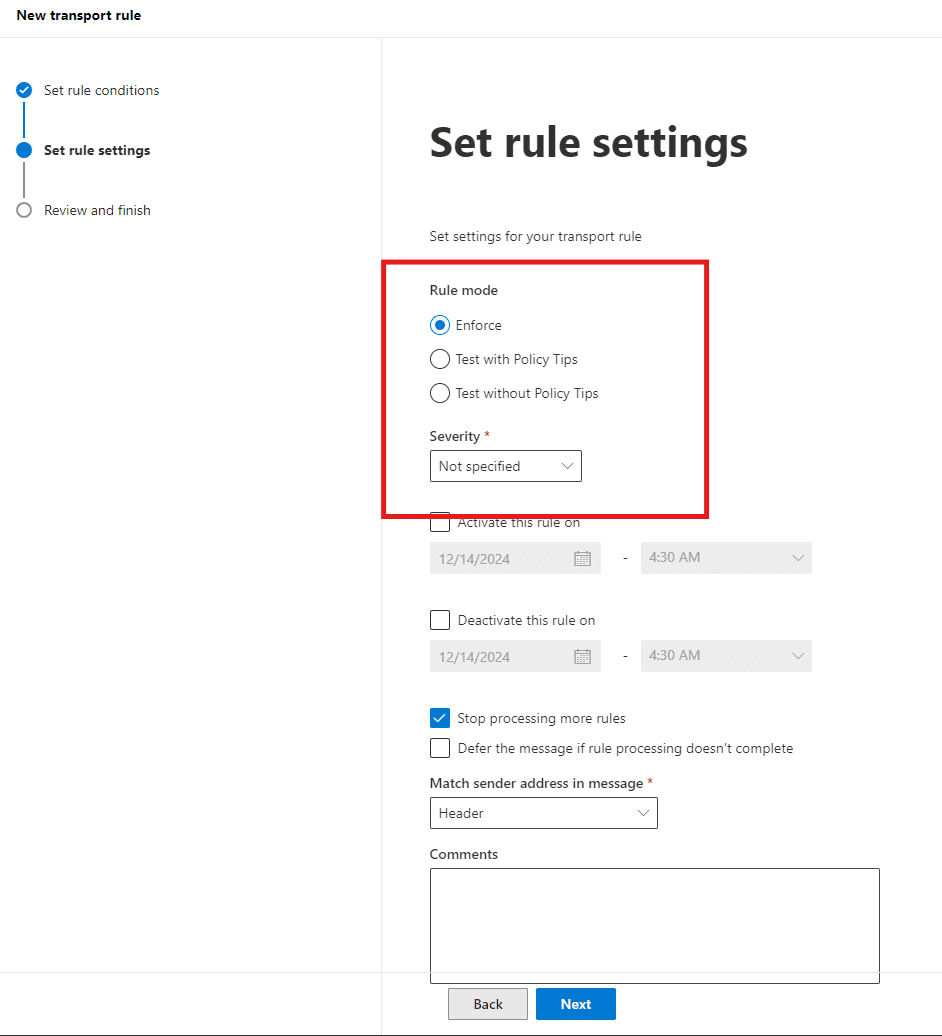Check Defer the message if processing doesn't complete
942x1036 pixels.
[x=439, y=748]
